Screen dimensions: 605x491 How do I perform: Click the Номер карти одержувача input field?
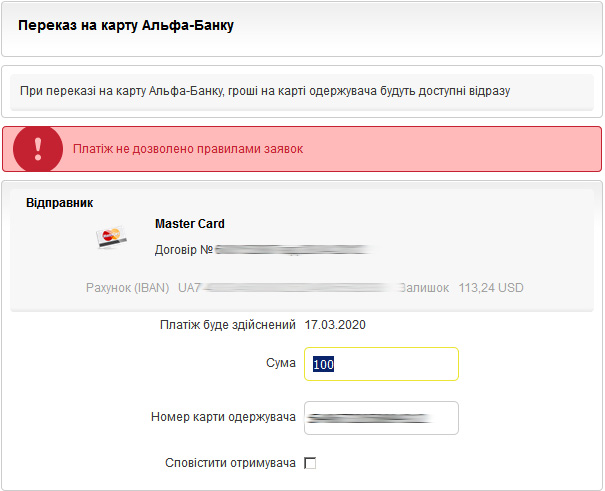(381, 418)
